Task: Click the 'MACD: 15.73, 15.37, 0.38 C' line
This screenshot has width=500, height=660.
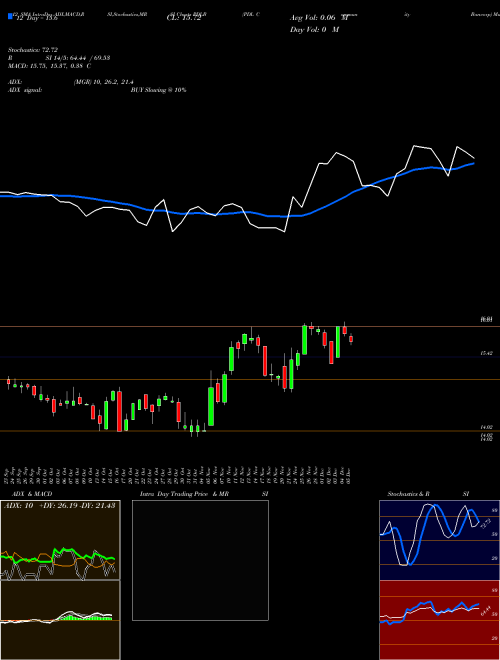Action: coord(49,66)
